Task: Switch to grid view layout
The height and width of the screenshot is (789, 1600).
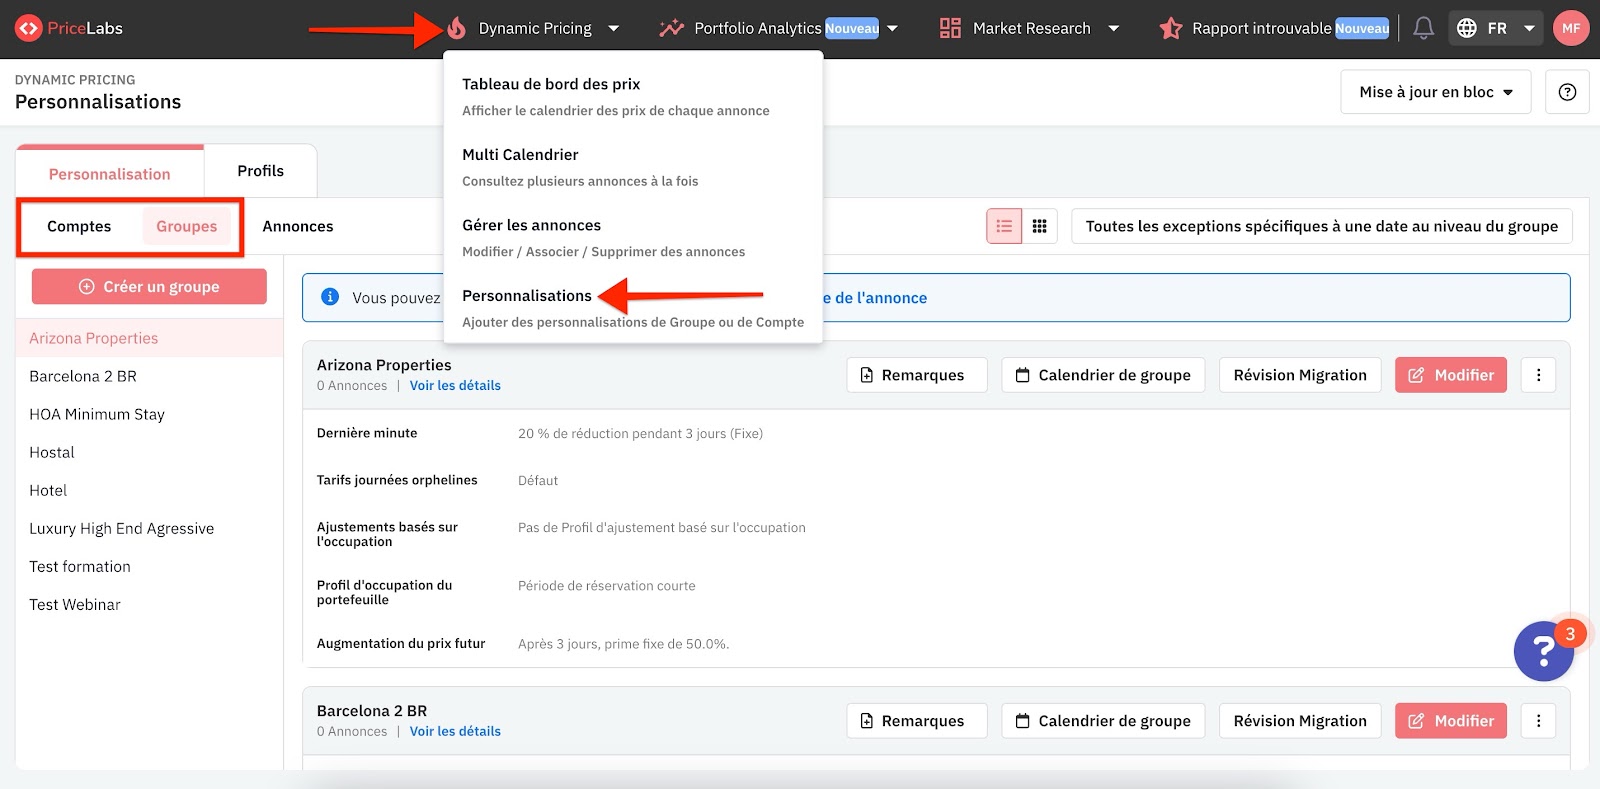Action: pos(1040,226)
